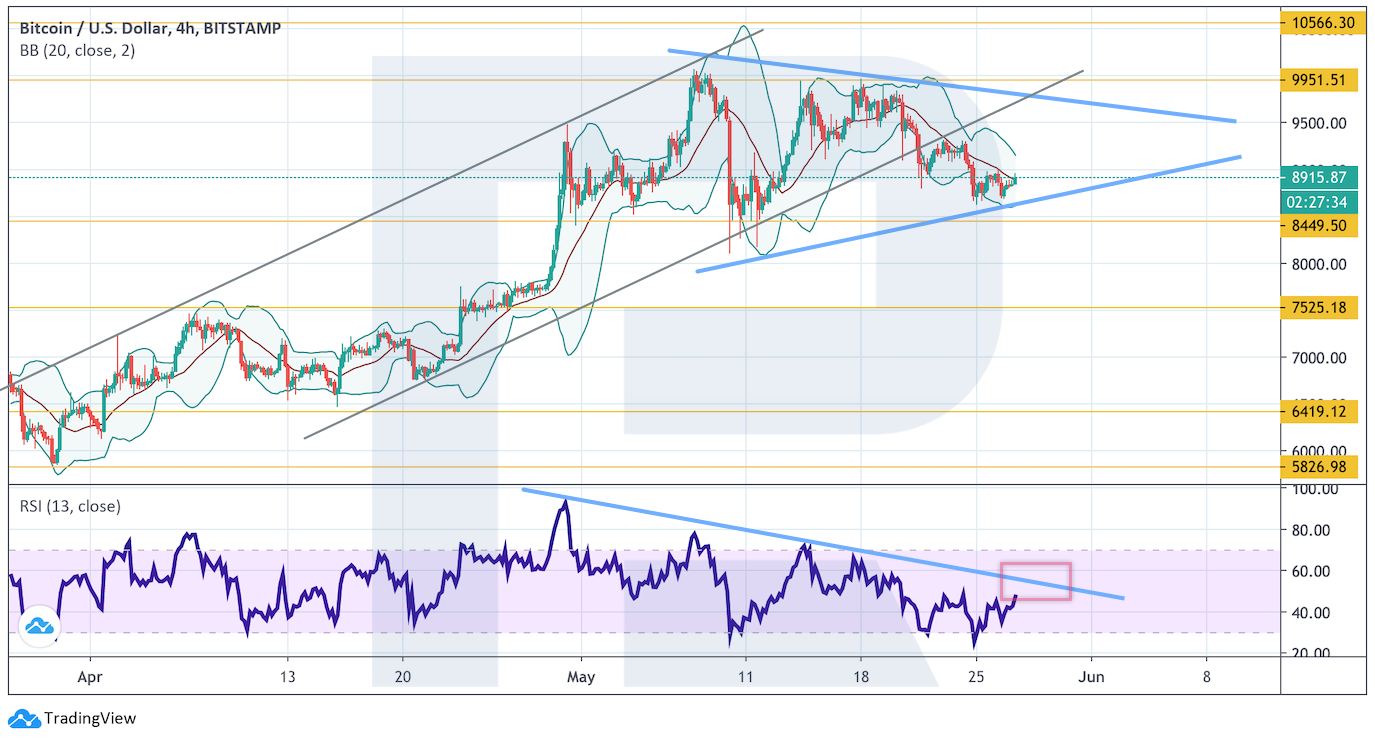1375x742 pixels.
Task: Select the 5826.98 price level label
Action: 1320,467
